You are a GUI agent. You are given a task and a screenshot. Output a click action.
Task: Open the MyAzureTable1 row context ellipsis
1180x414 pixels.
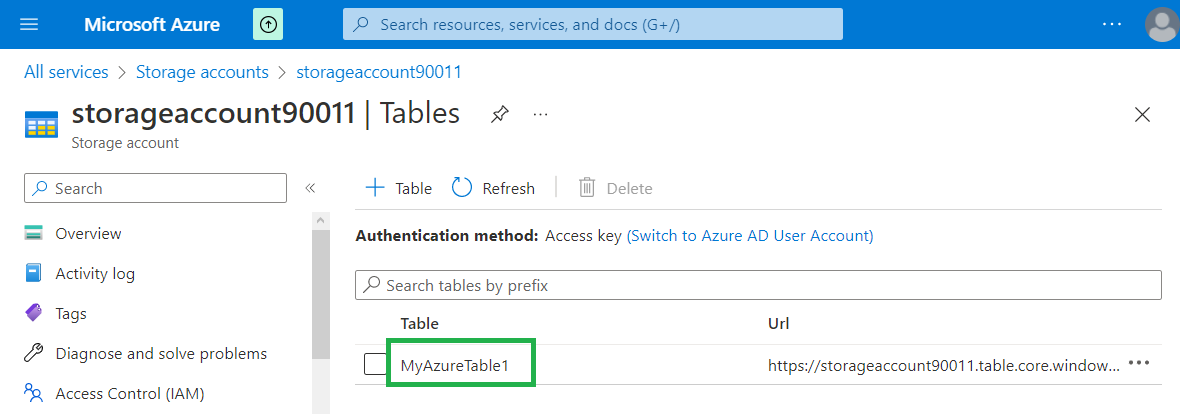pyautogui.click(x=1139, y=363)
